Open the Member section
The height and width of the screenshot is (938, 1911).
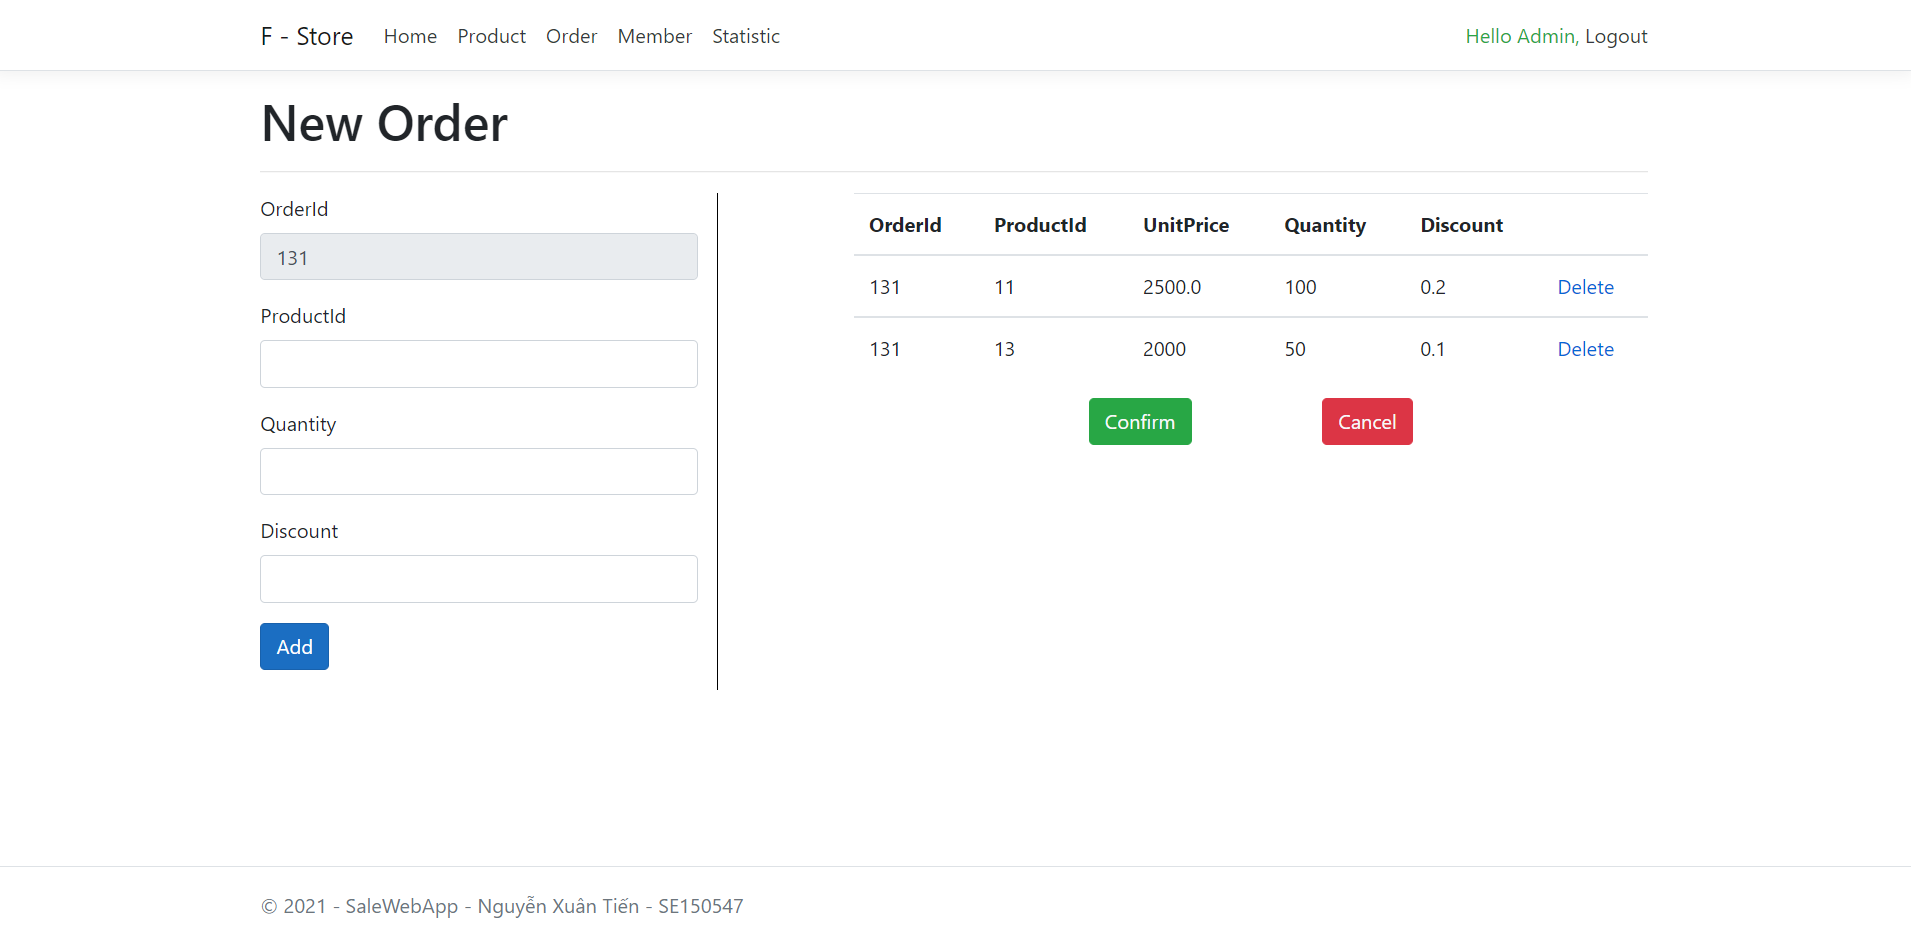tap(654, 36)
